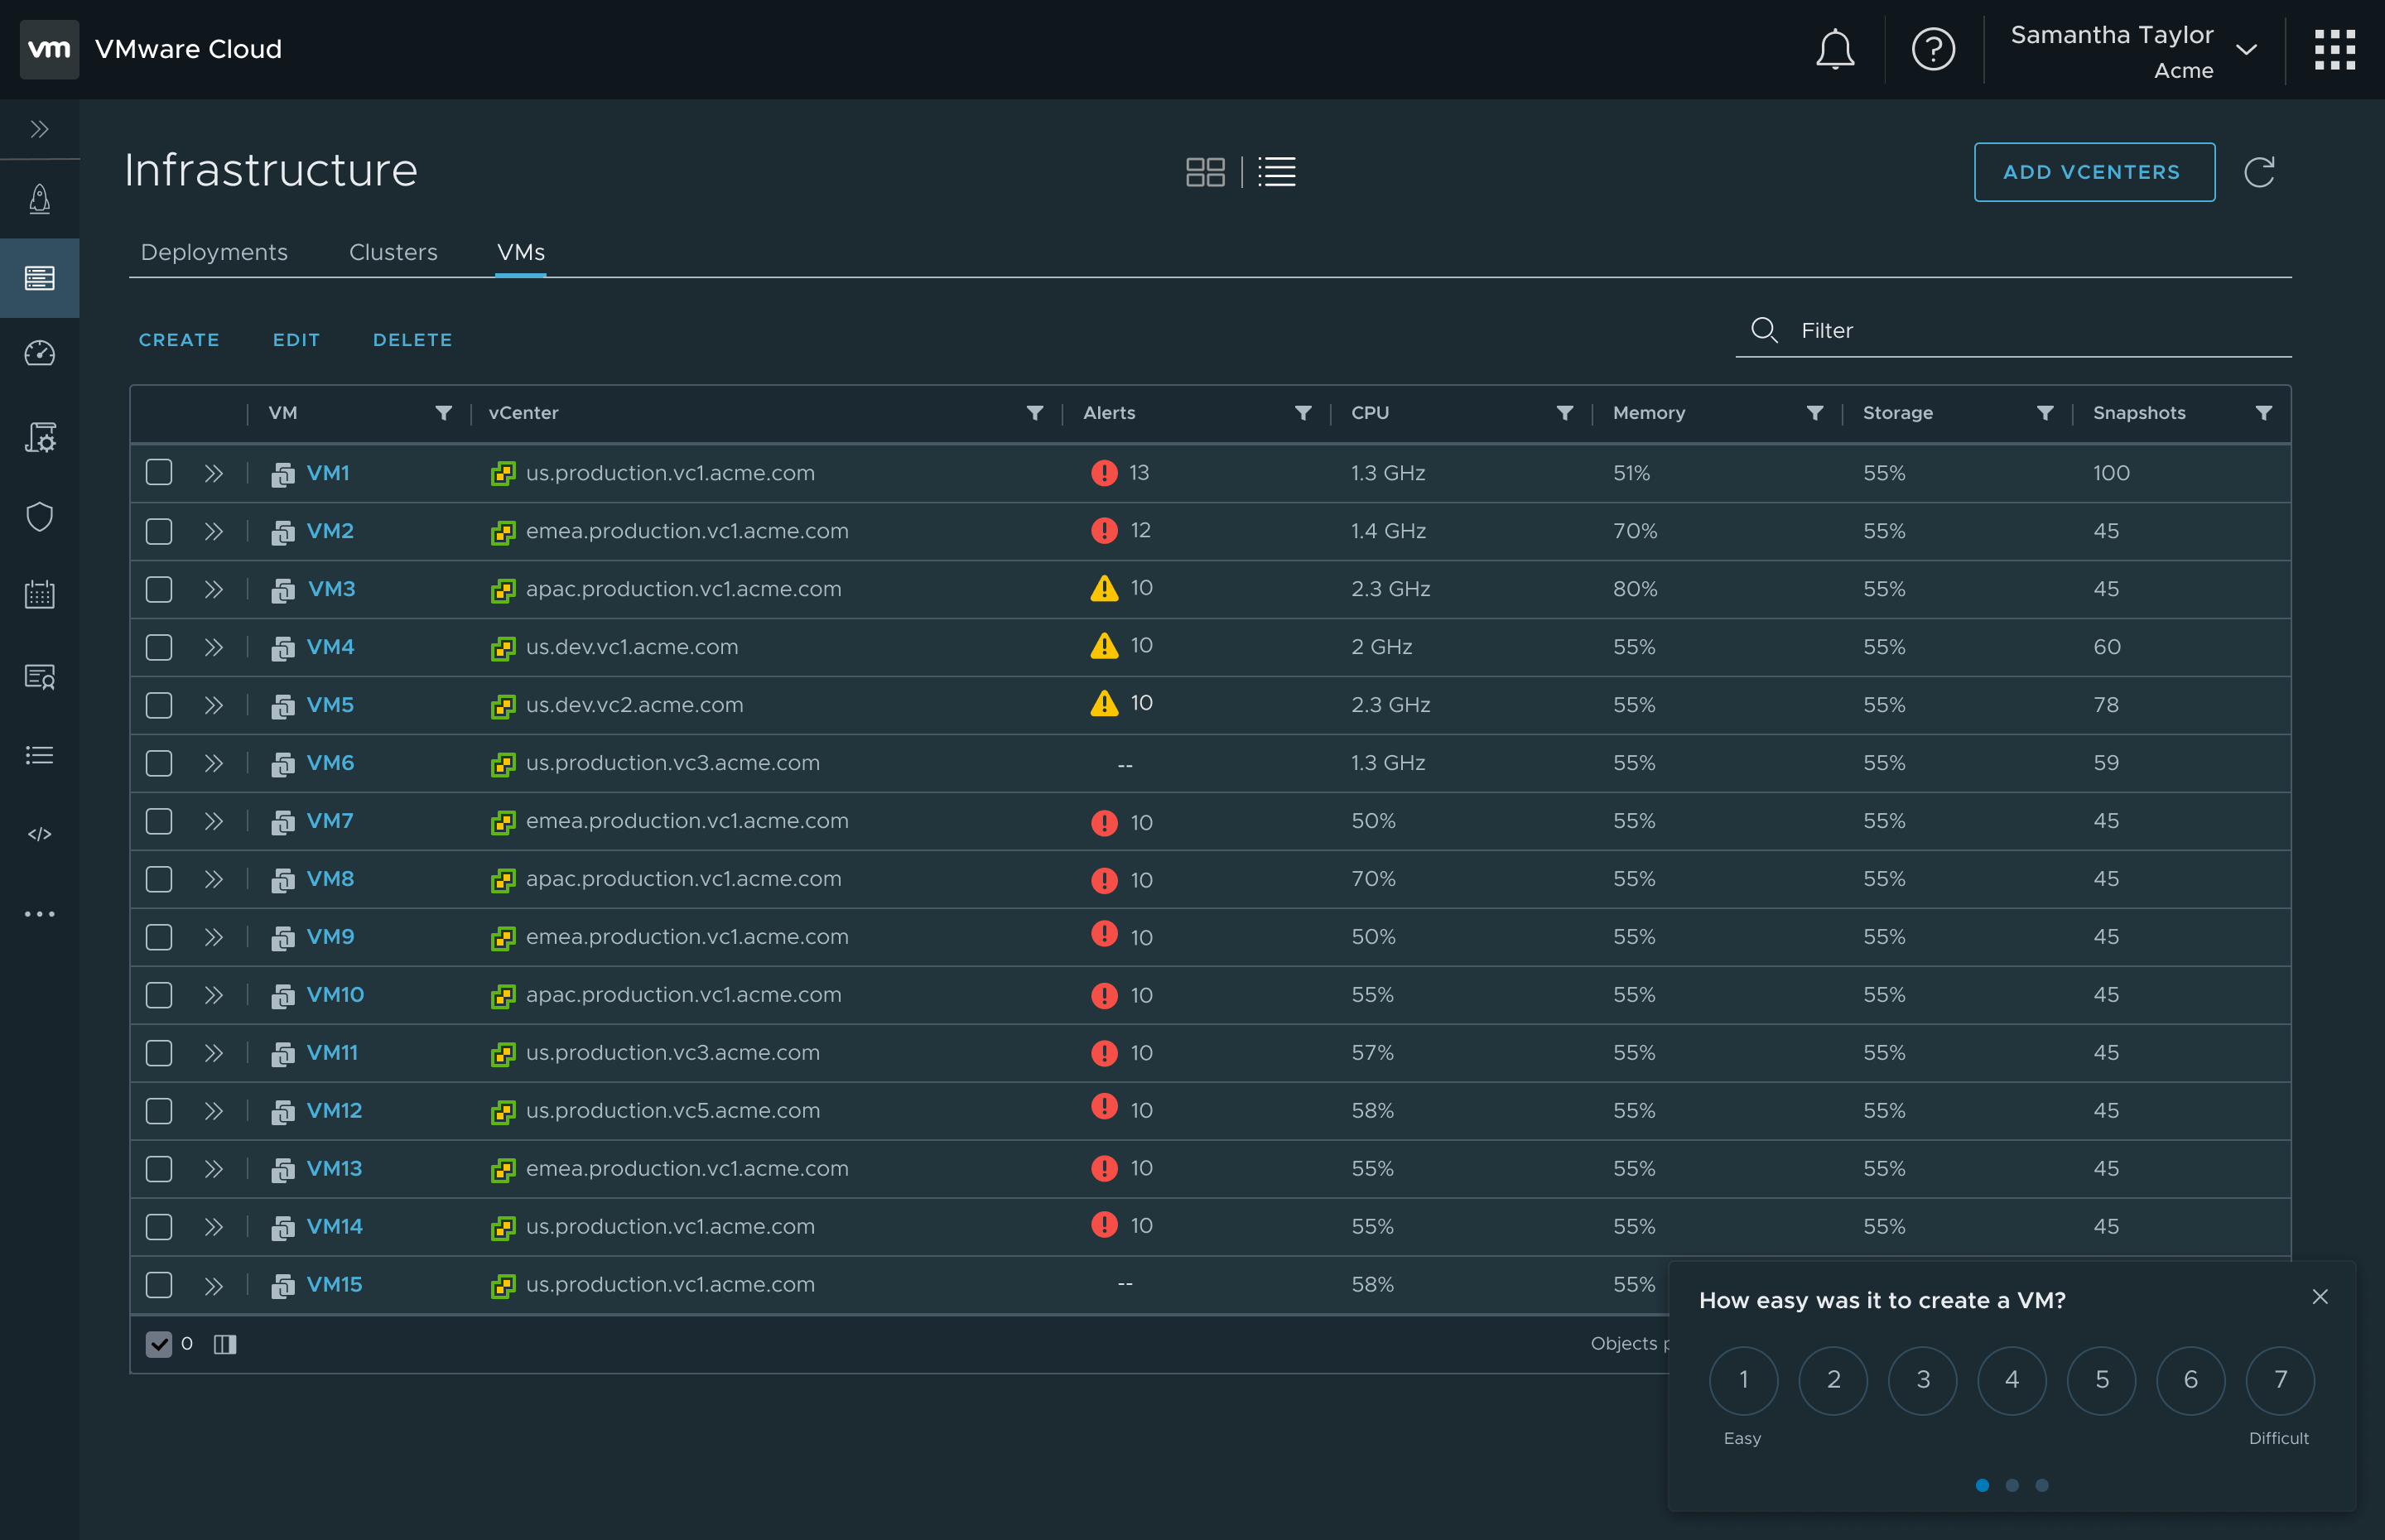Switch to the Clusters tab

[393, 252]
